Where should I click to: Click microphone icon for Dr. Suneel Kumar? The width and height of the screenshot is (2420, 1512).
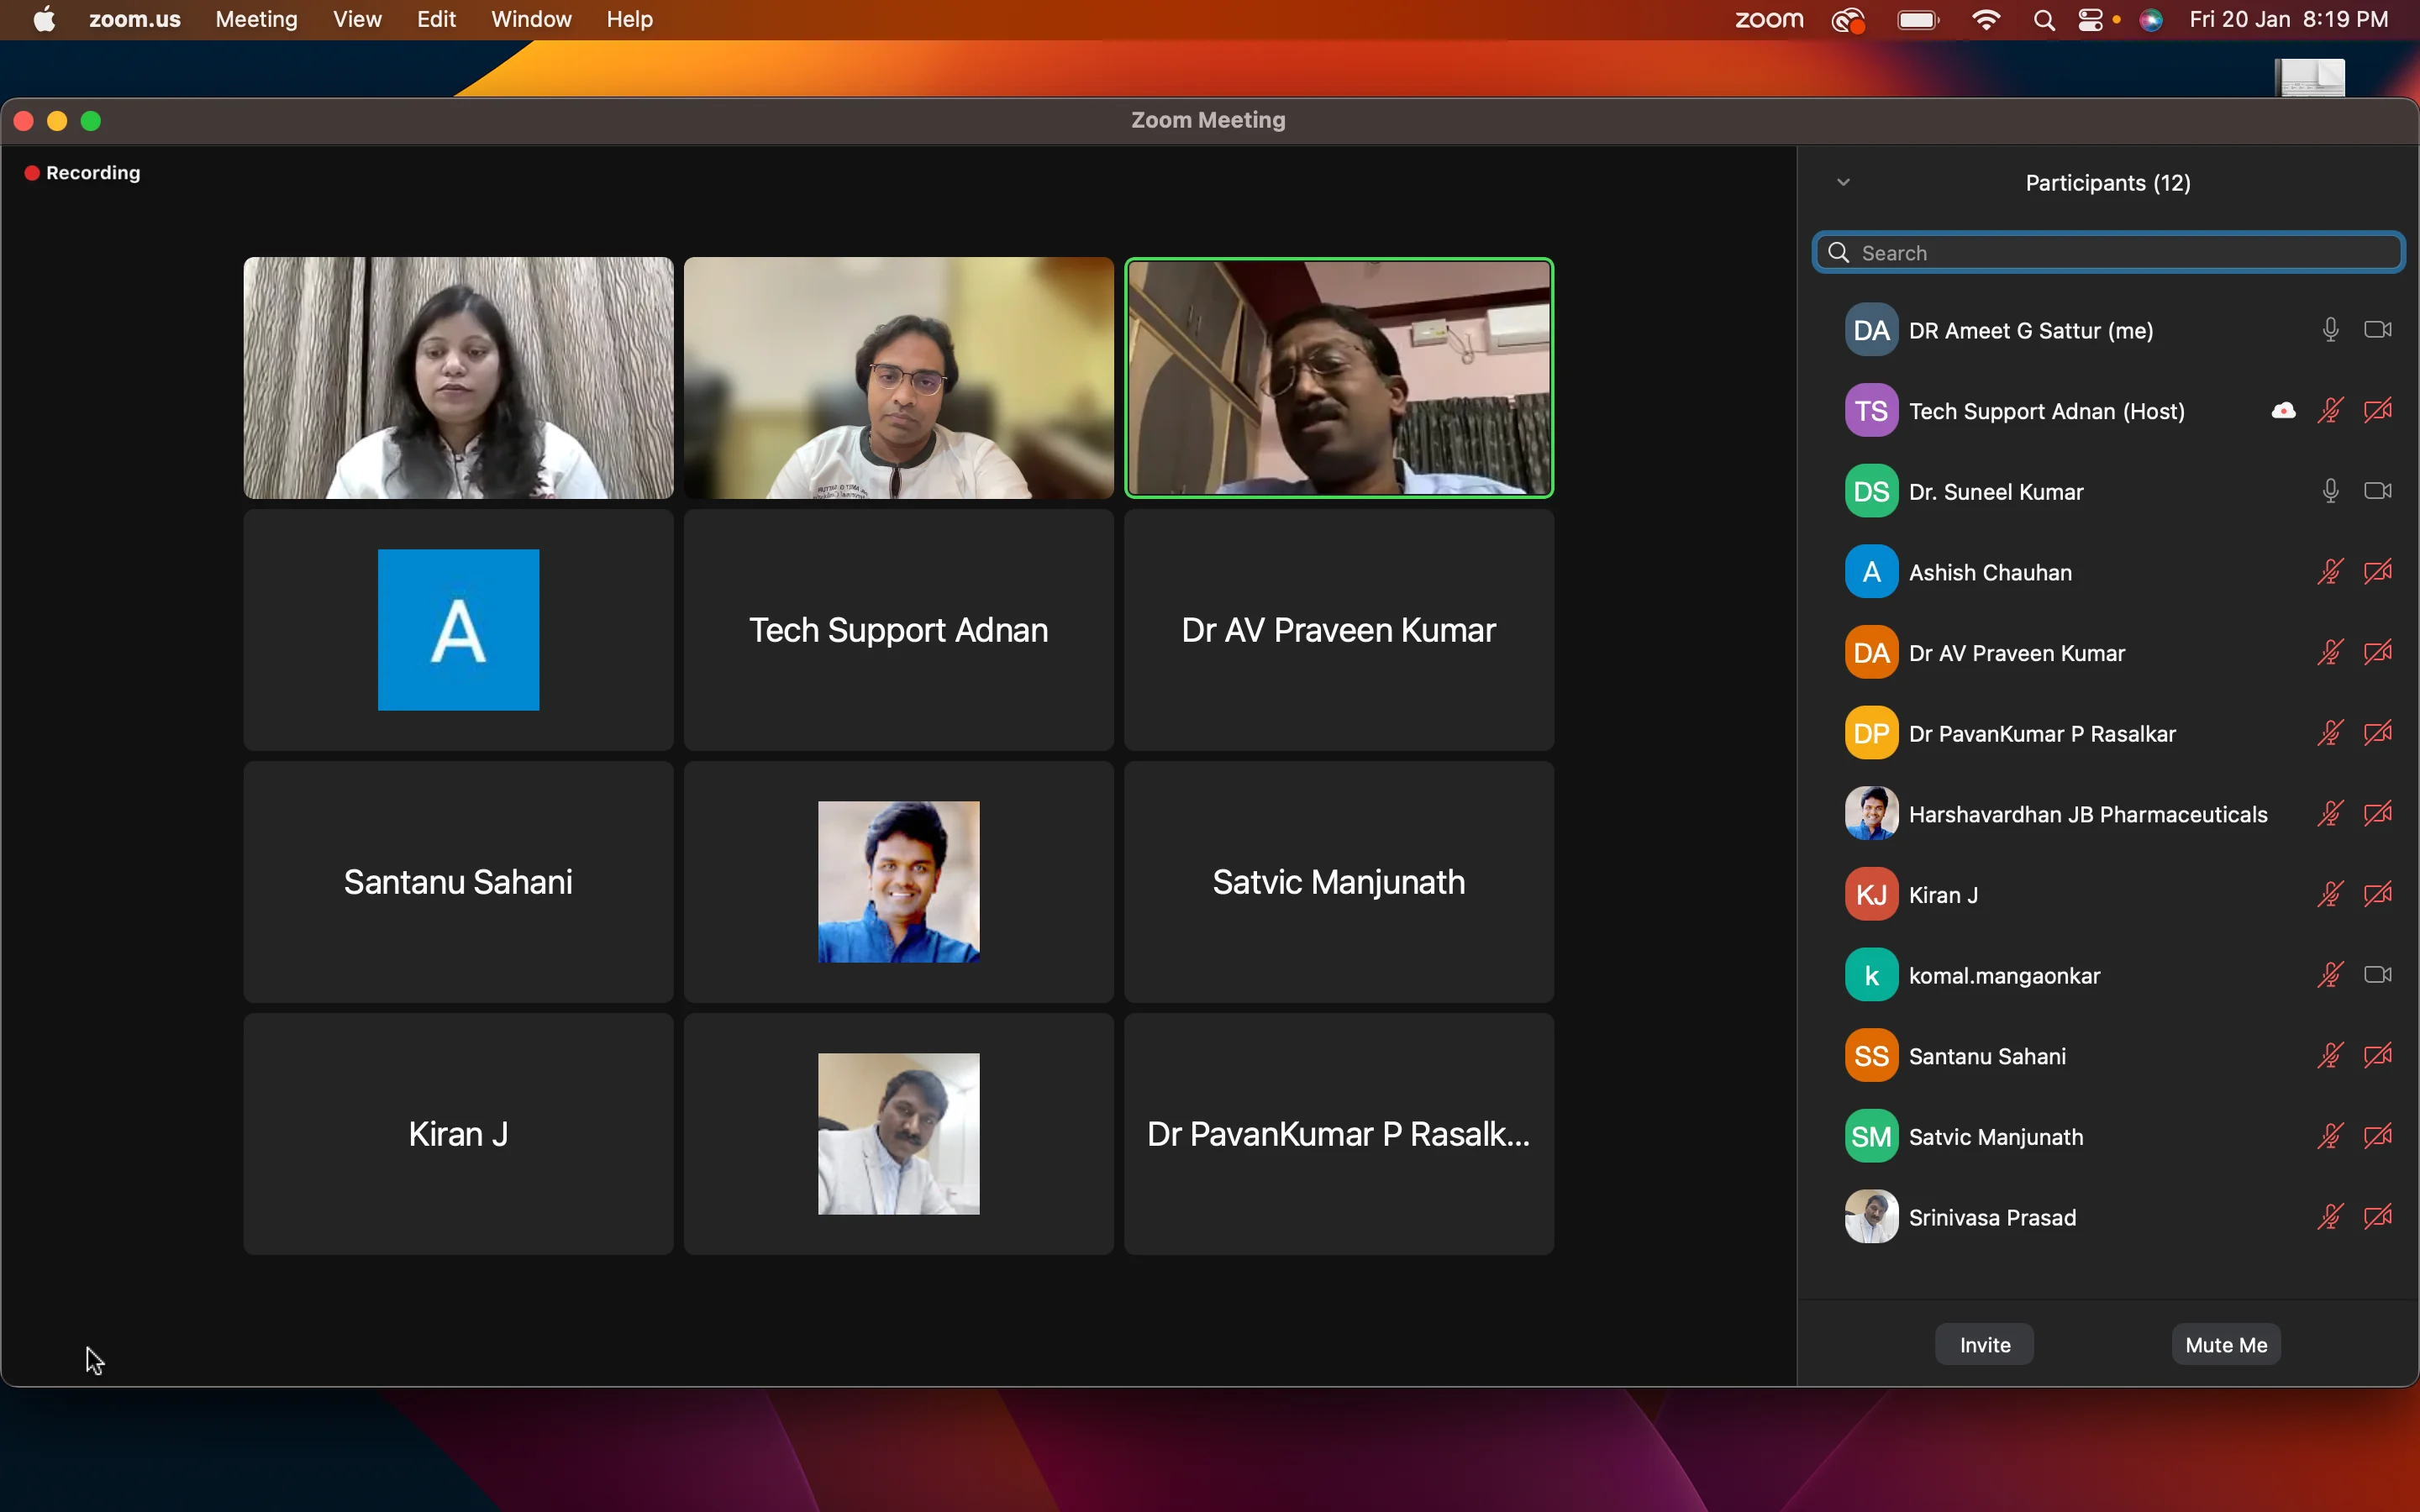pos(2330,491)
